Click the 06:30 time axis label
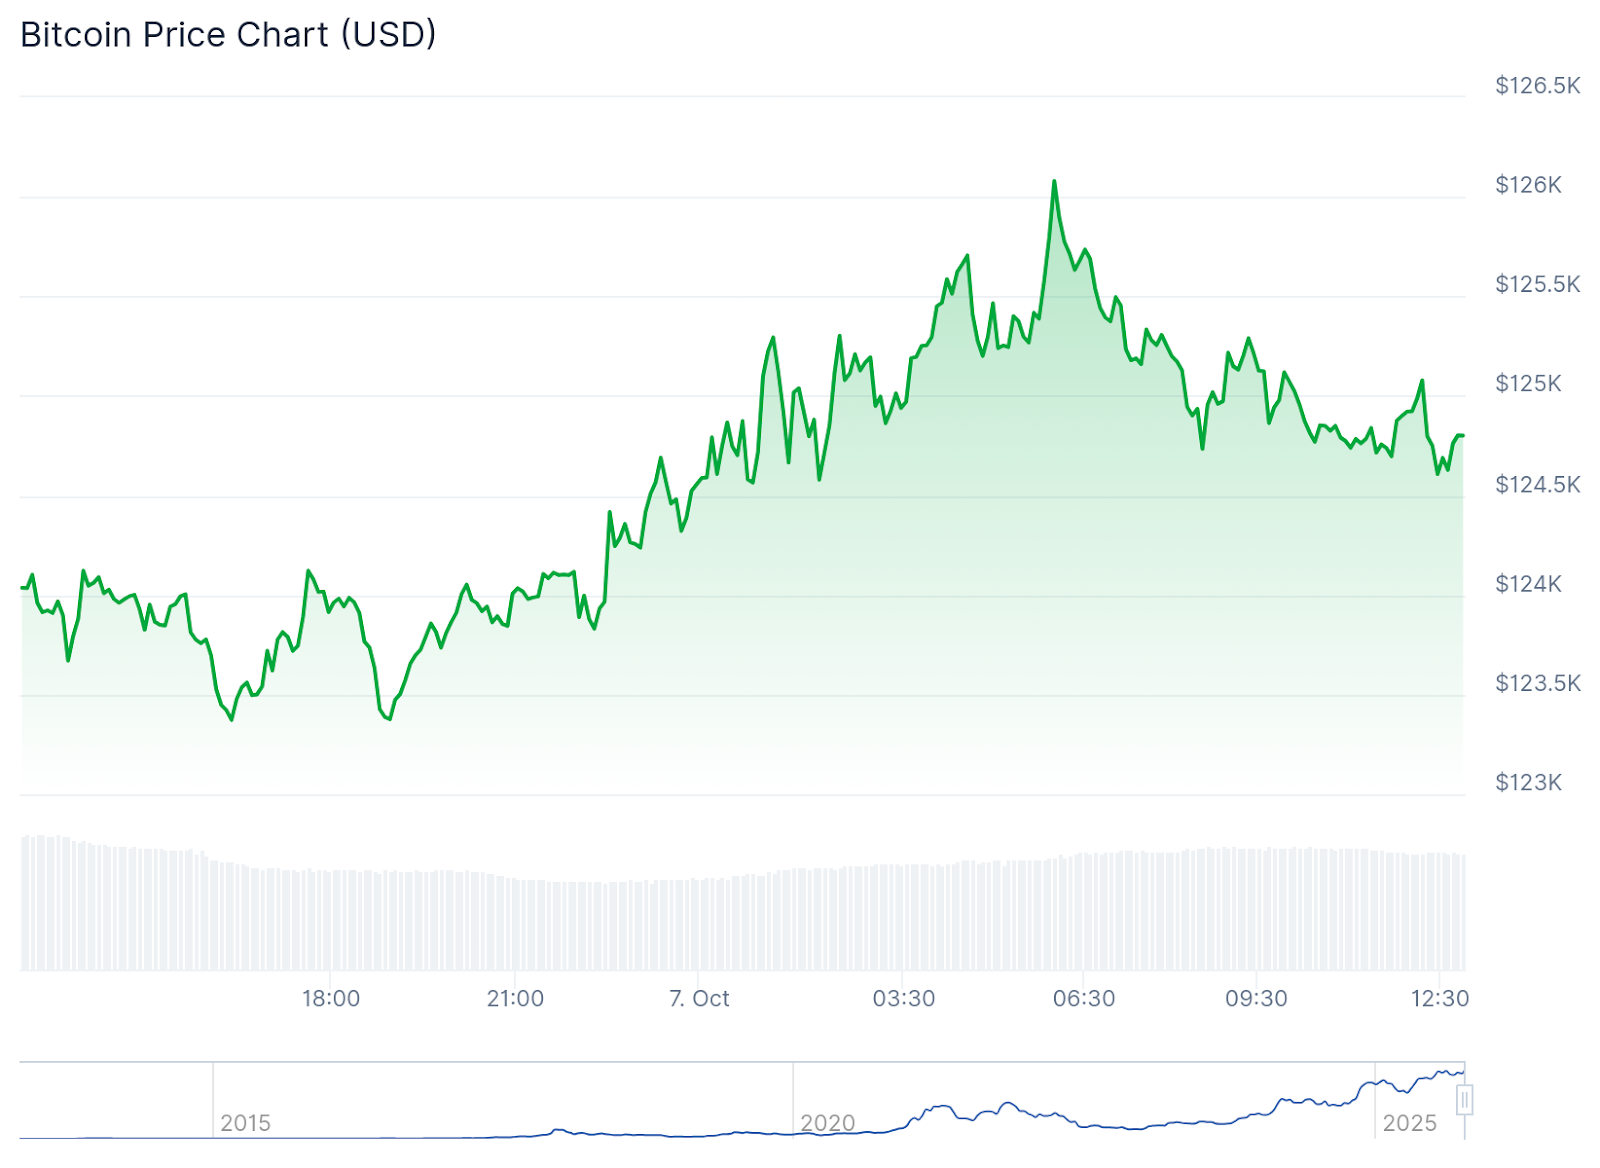1600x1168 pixels. [x=1083, y=999]
